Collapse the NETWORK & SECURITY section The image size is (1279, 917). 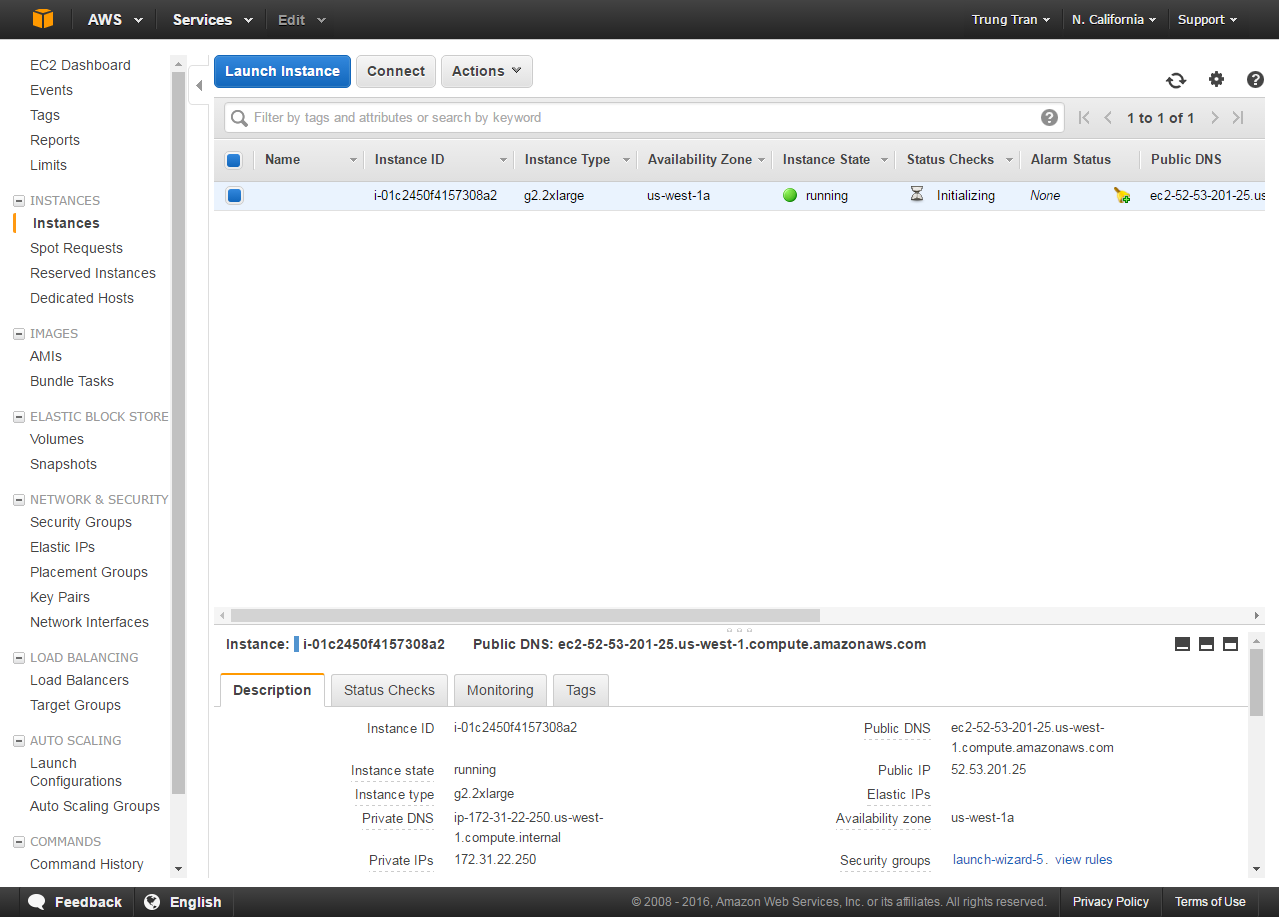[x=19, y=499]
